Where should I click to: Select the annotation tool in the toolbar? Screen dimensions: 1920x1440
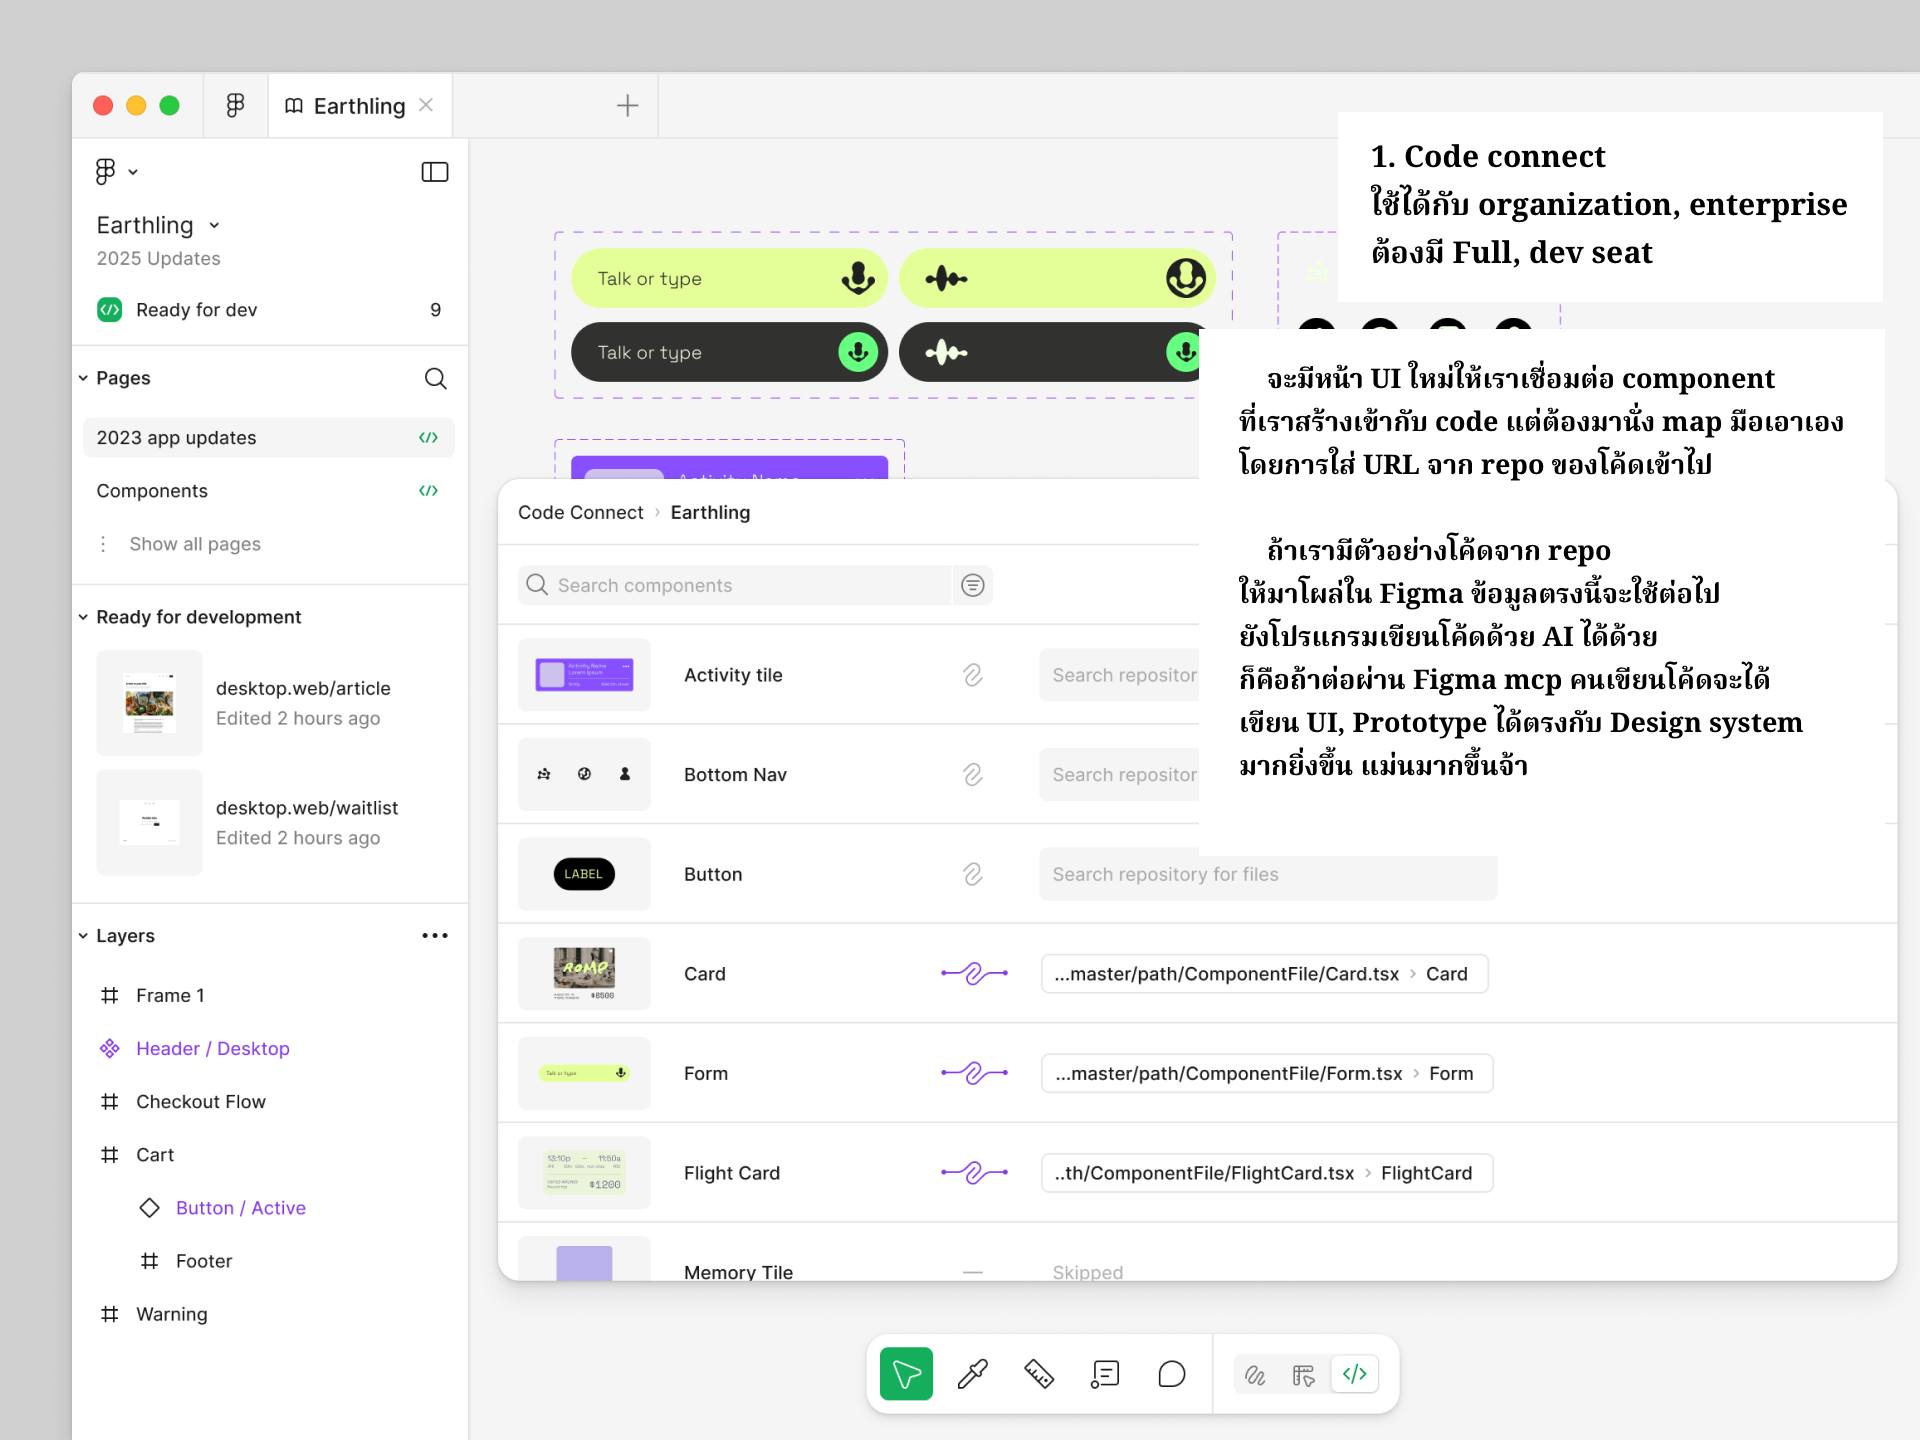[x=1105, y=1374]
